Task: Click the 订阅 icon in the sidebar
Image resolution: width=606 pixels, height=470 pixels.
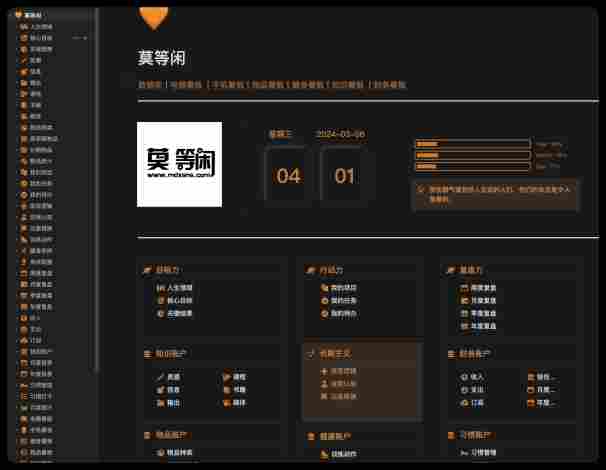Action: coord(24,341)
